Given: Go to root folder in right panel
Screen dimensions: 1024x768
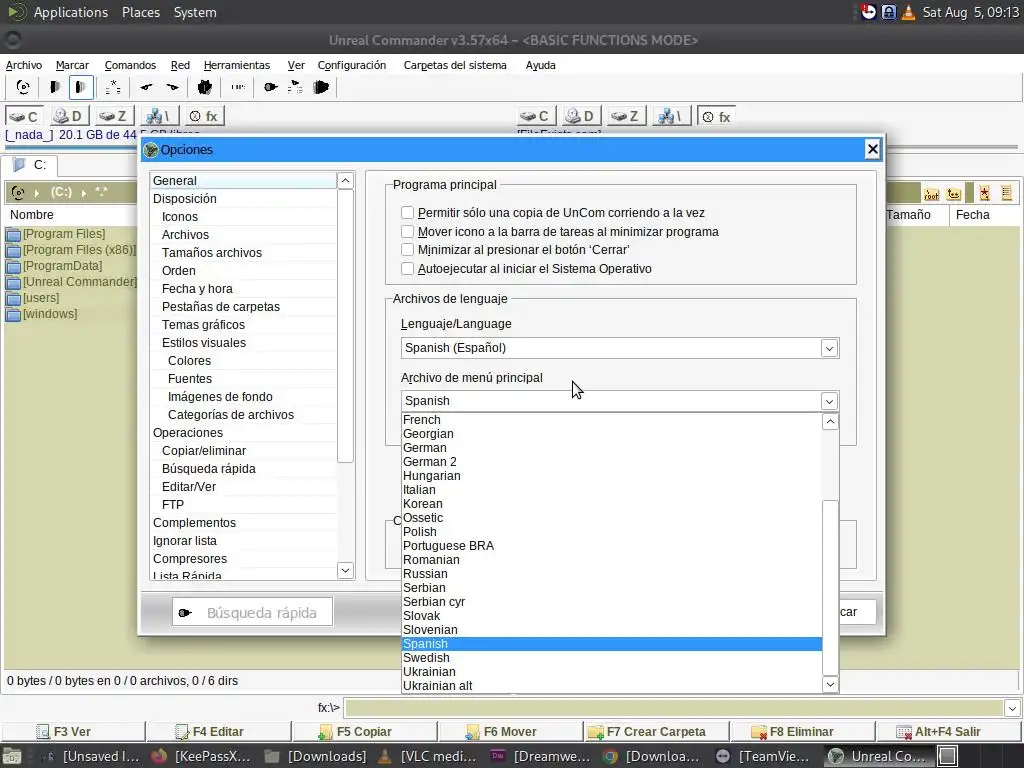Looking at the screenshot, I should tap(931, 194).
